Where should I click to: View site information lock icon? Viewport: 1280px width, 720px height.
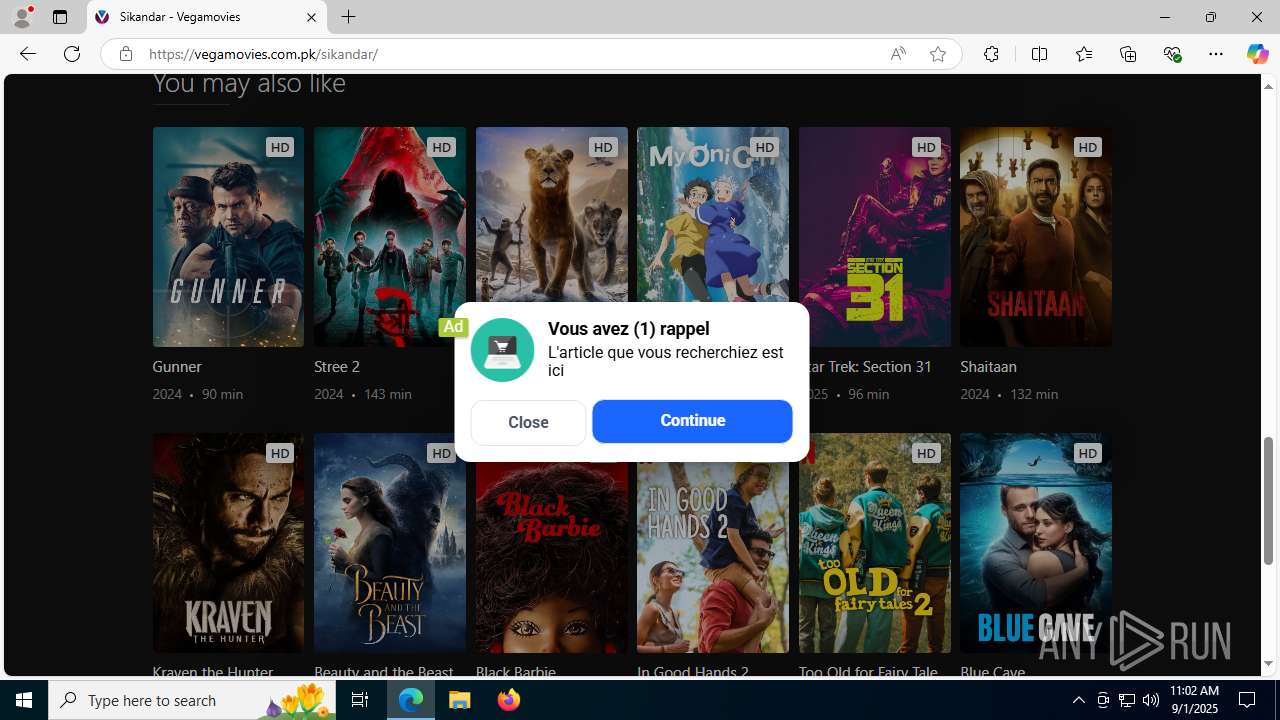(125, 54)
